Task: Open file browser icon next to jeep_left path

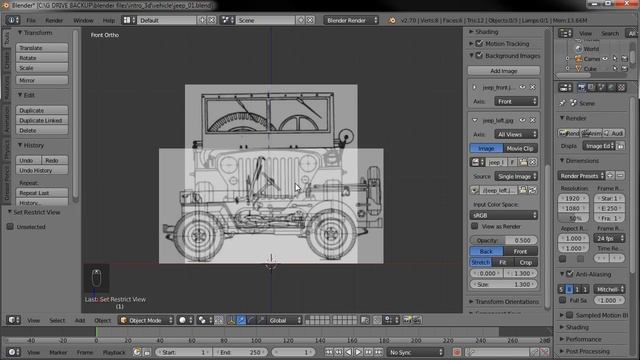Action: (x=523, y=190)
